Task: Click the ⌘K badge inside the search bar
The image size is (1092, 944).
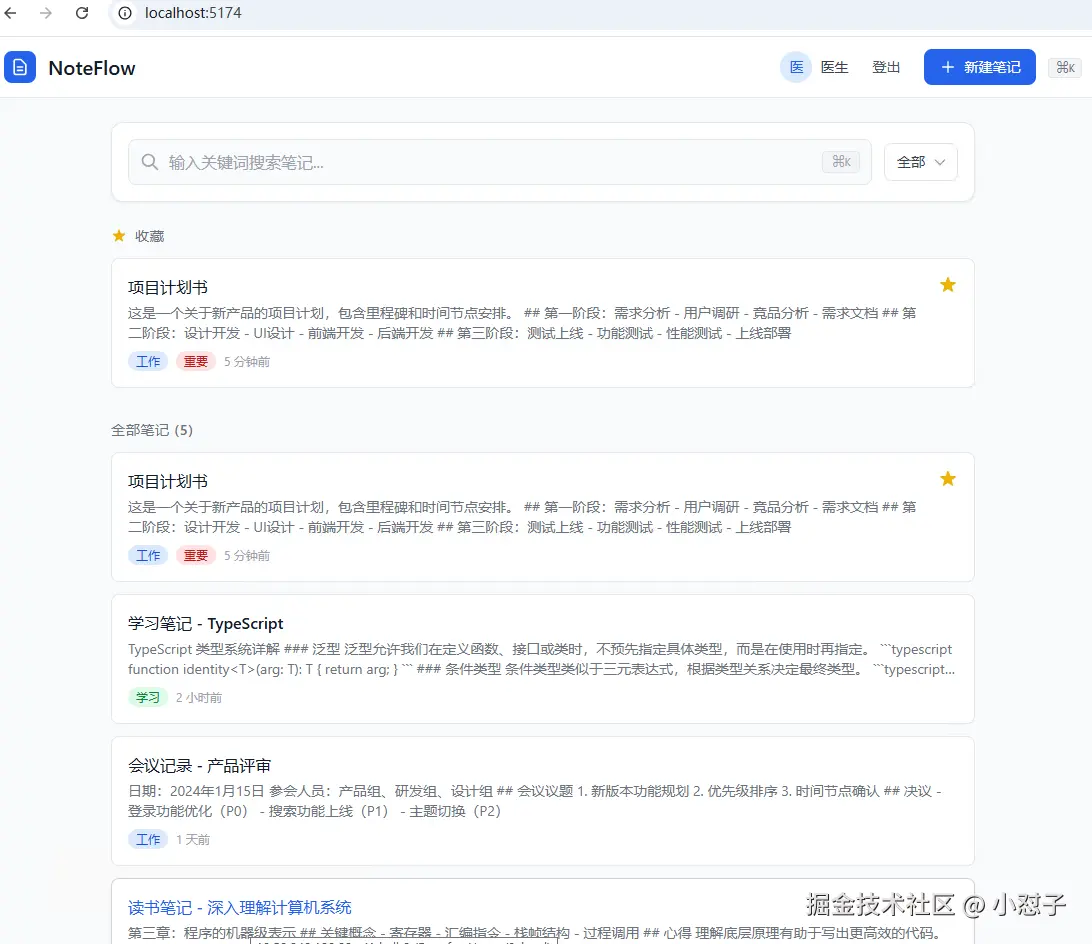Action: 841,161
